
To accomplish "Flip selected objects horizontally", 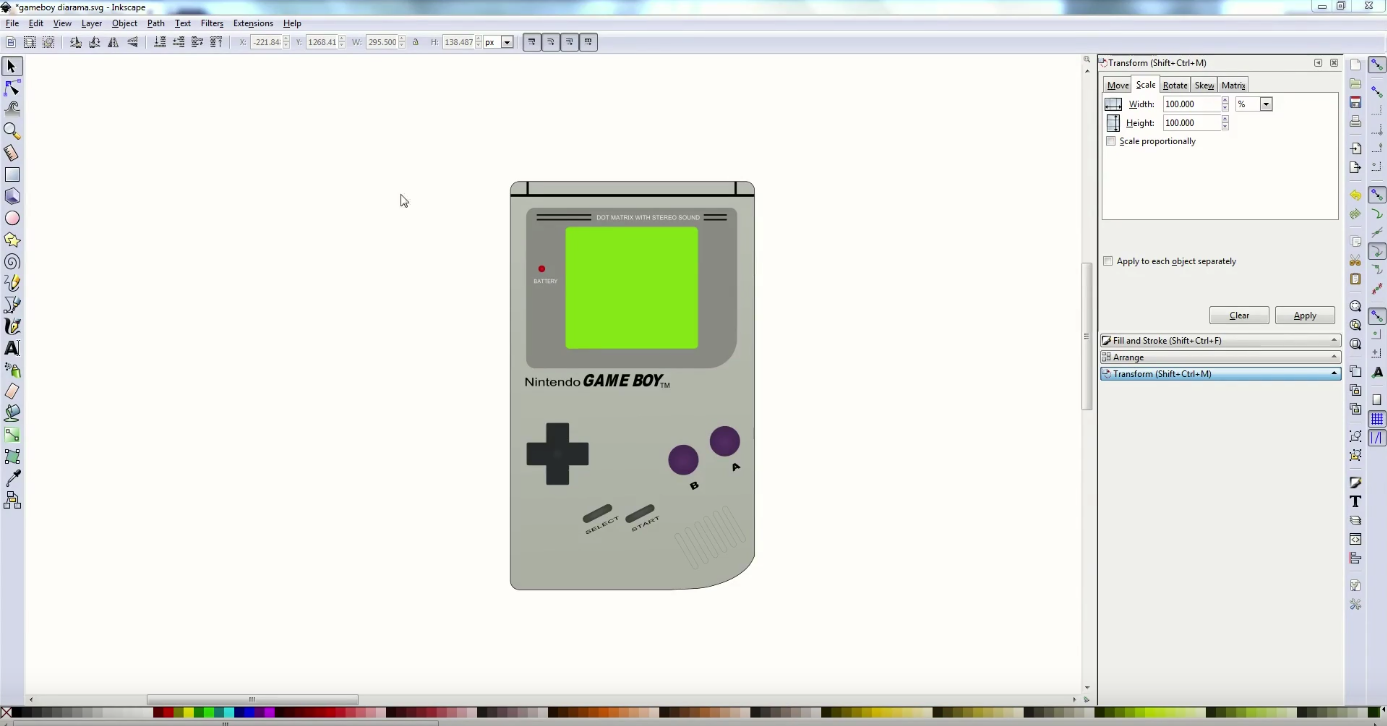I will (x=113, y=42).
